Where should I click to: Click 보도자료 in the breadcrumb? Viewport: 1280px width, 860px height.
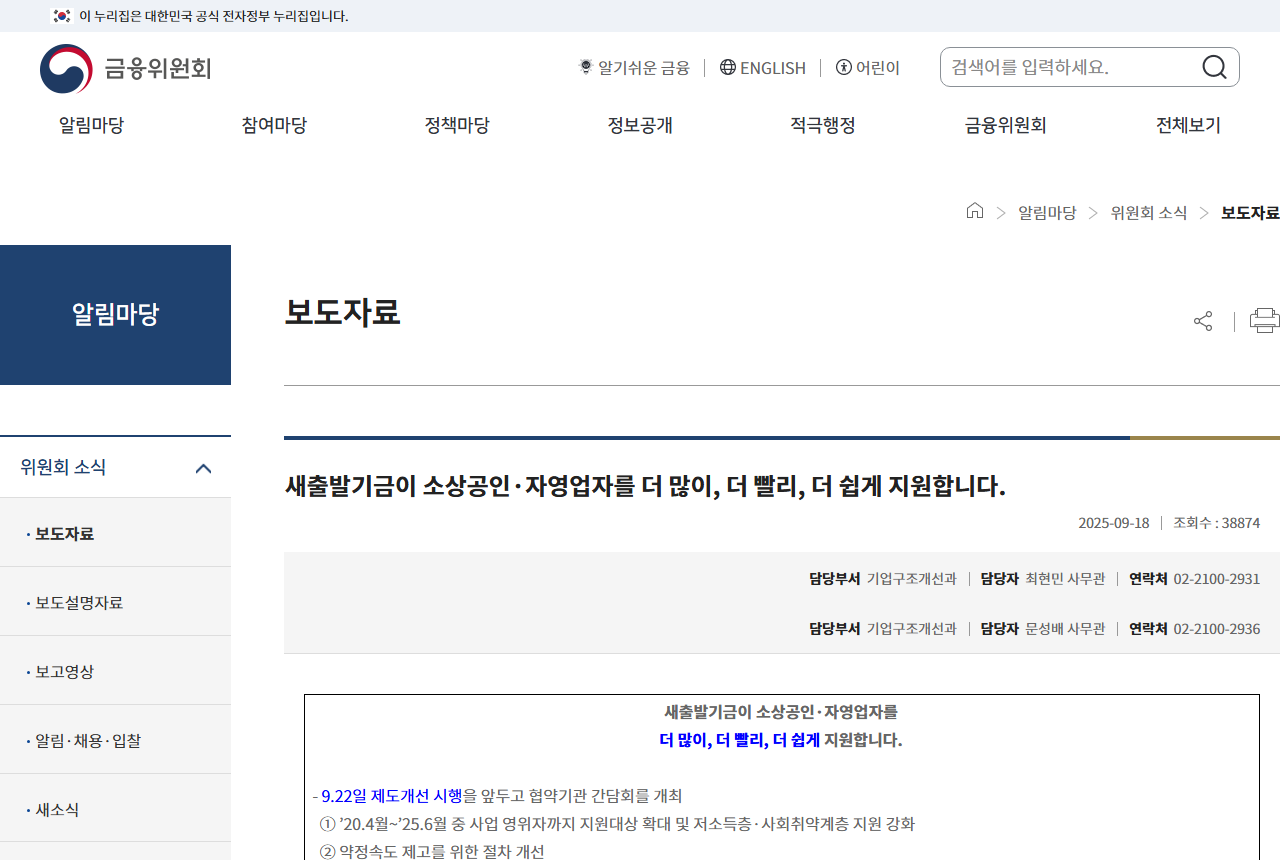(x=1250, y=212)
